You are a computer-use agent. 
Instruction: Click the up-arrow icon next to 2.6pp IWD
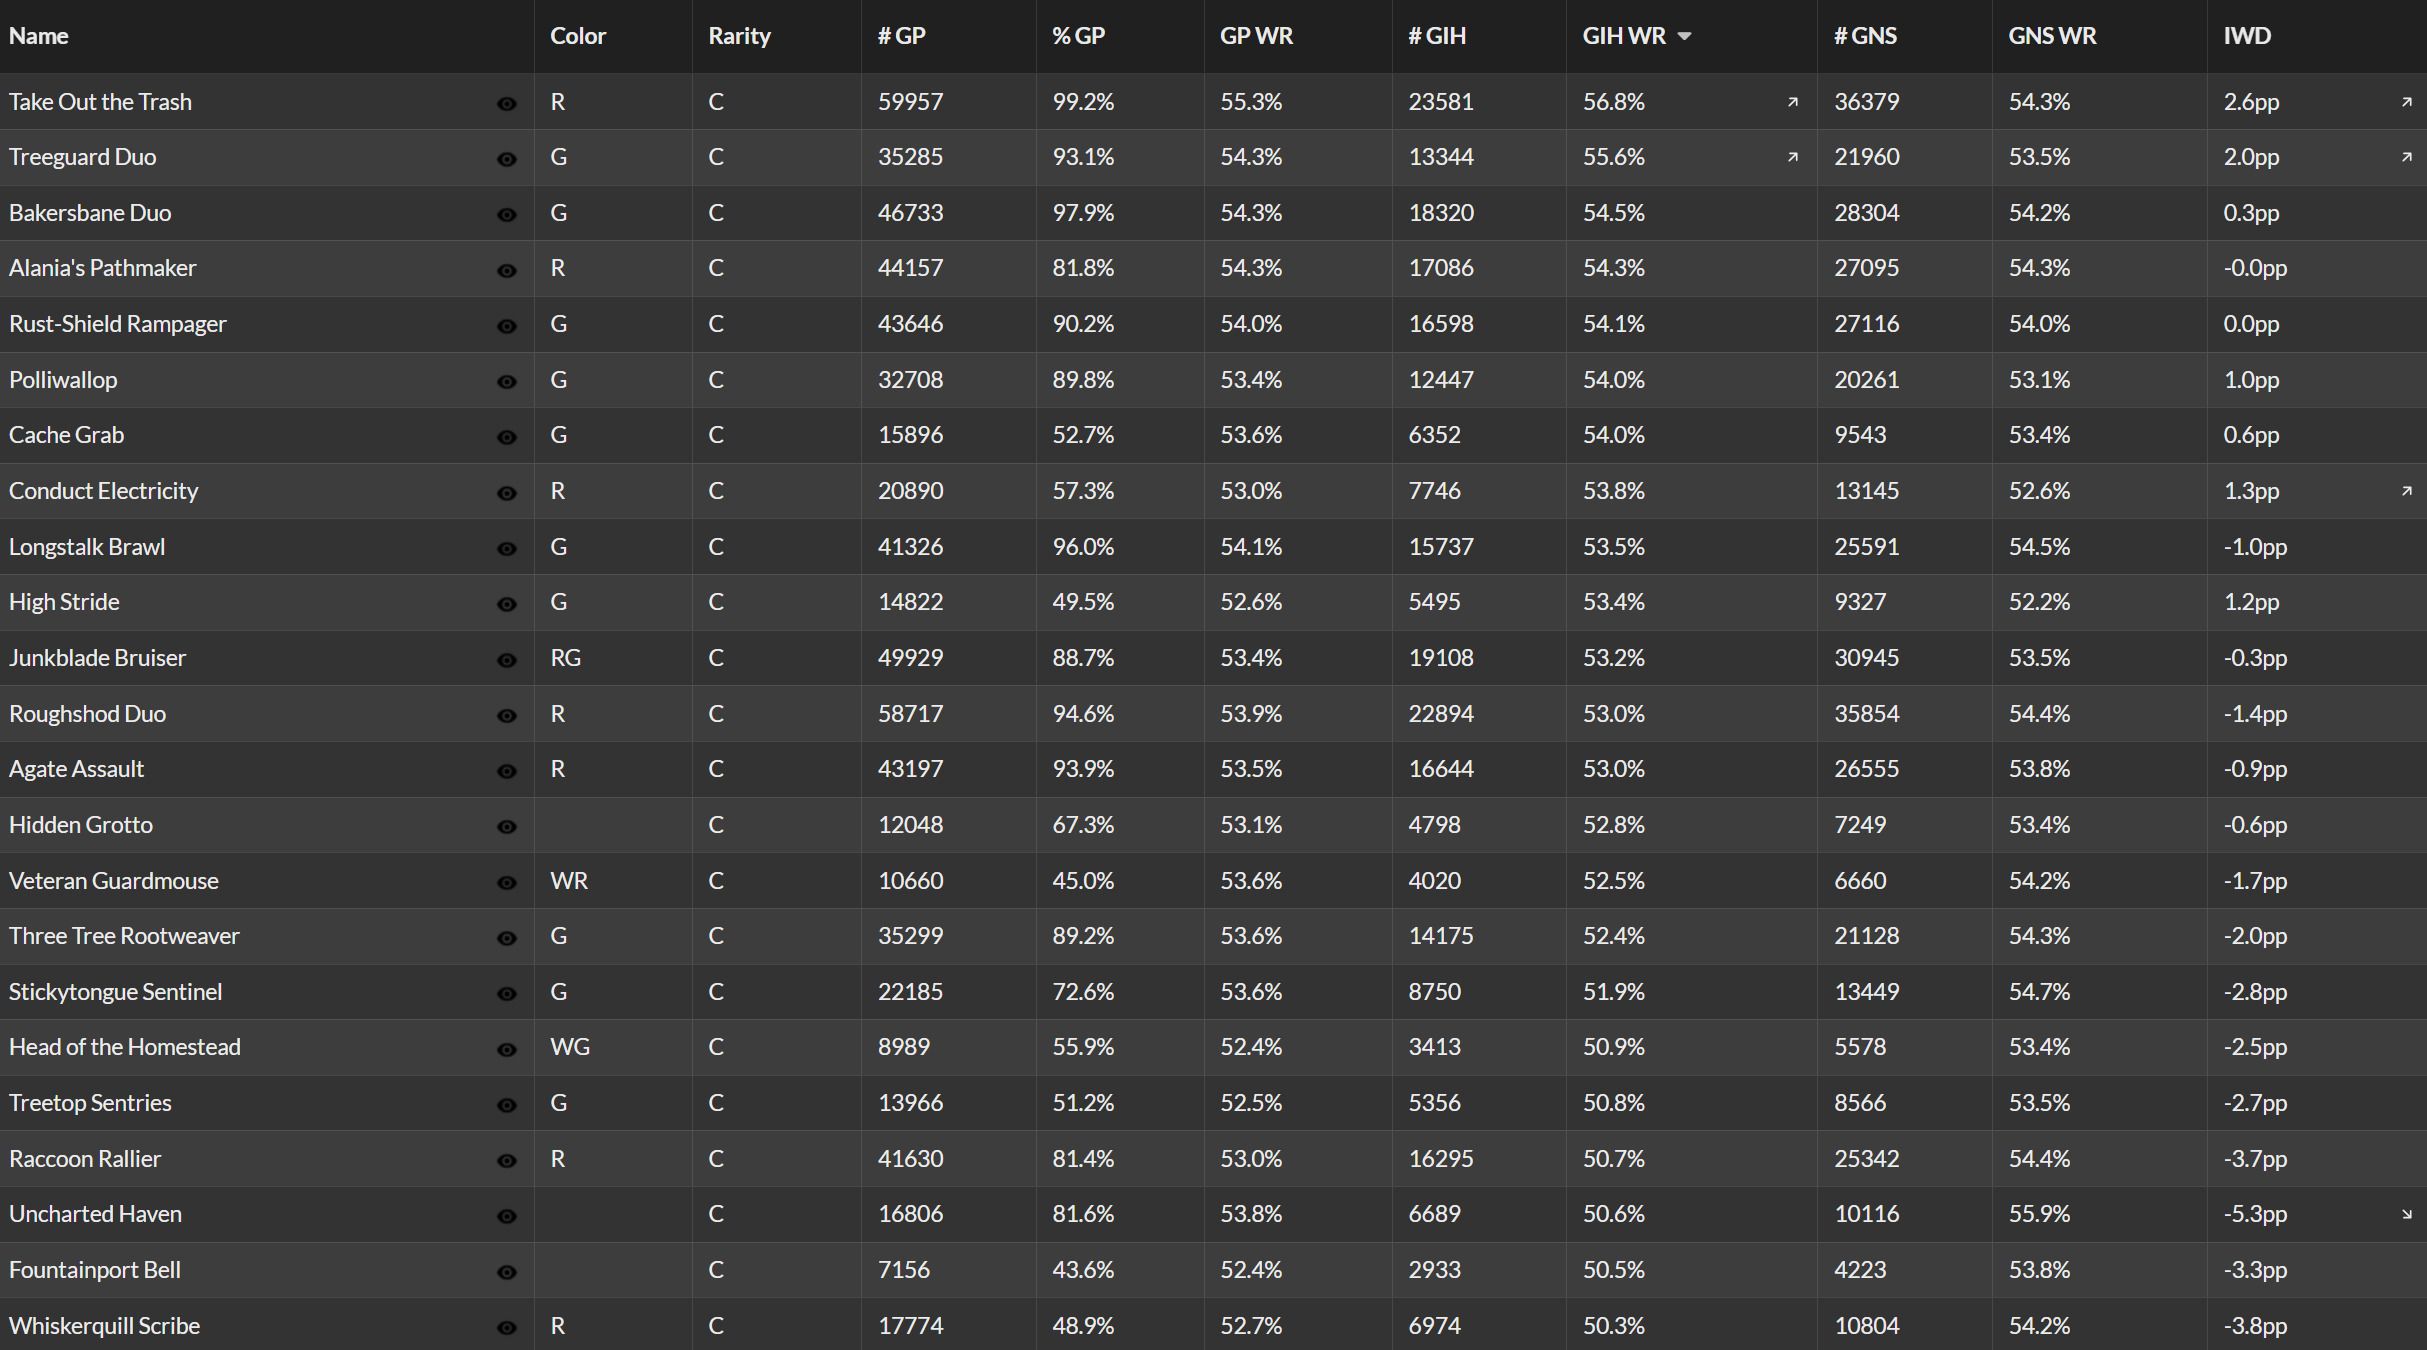coord(2407,102)
